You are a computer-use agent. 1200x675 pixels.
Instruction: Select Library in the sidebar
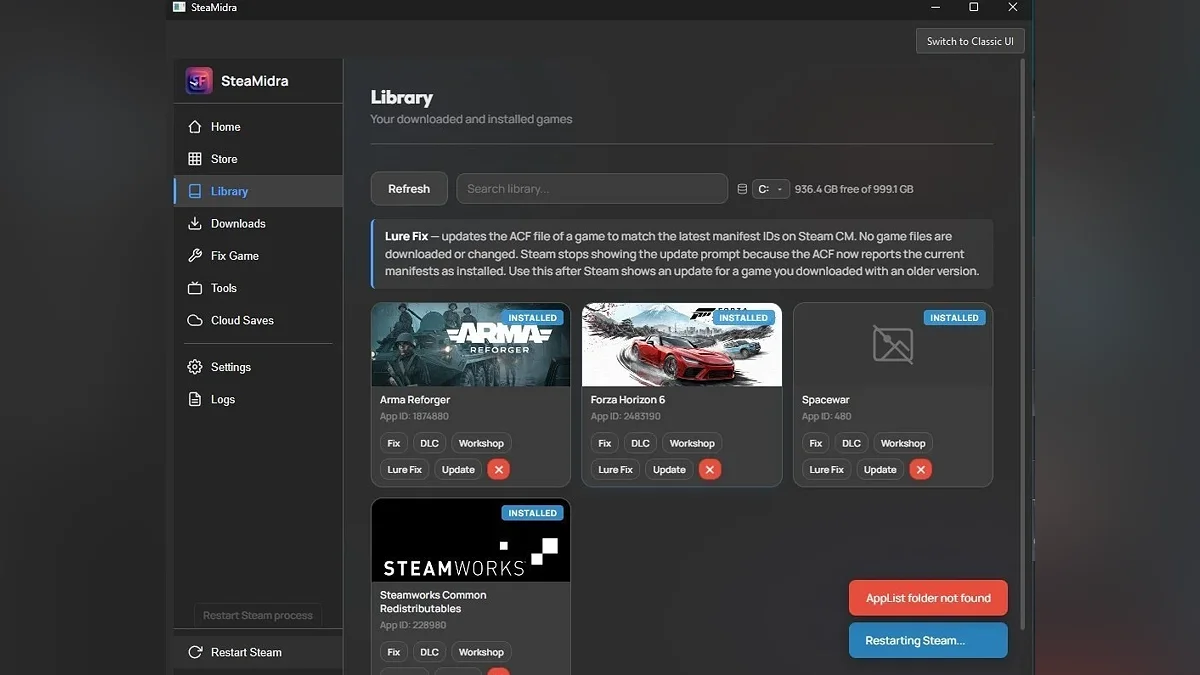[258, 191]
